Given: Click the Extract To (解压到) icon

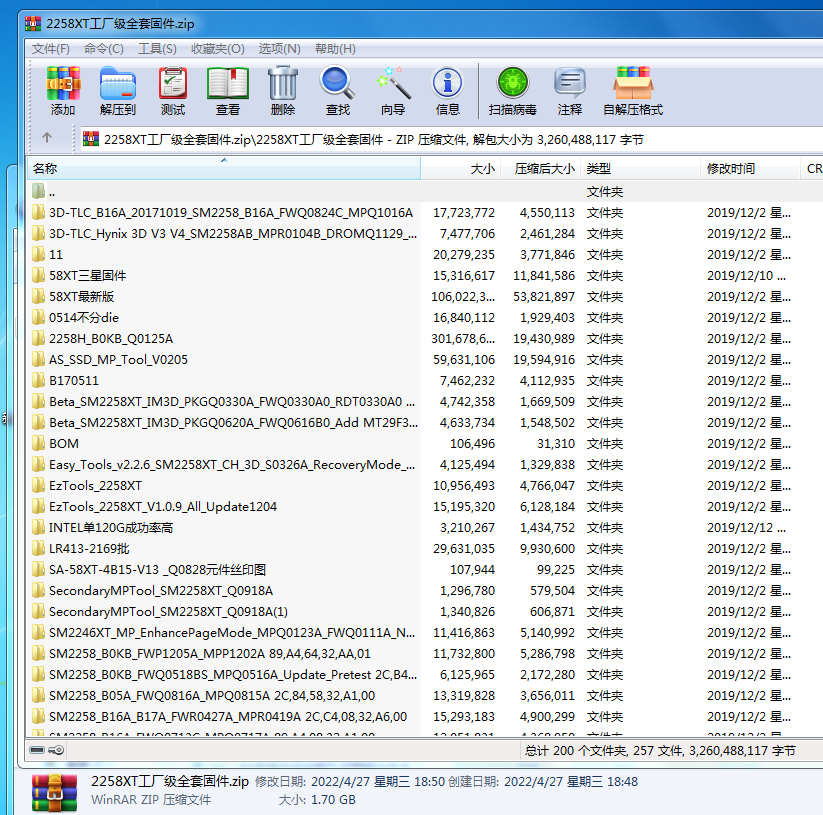Looking at the screenshot, I should click(x=118, y=90).
